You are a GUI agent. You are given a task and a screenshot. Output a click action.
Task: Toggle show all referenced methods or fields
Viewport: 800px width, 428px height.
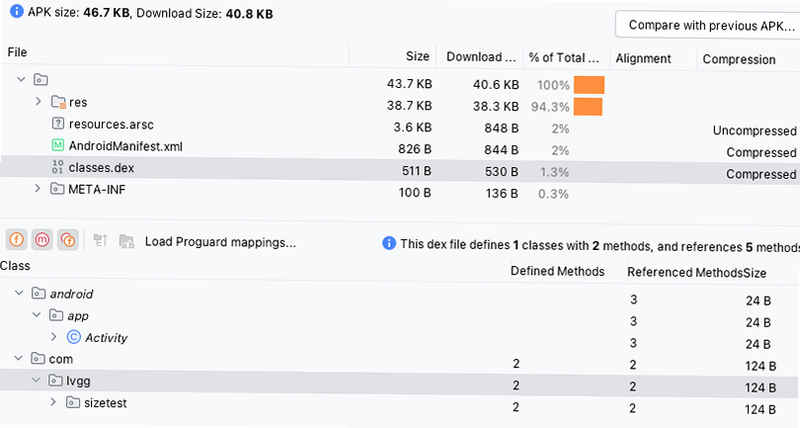[68, 239]
